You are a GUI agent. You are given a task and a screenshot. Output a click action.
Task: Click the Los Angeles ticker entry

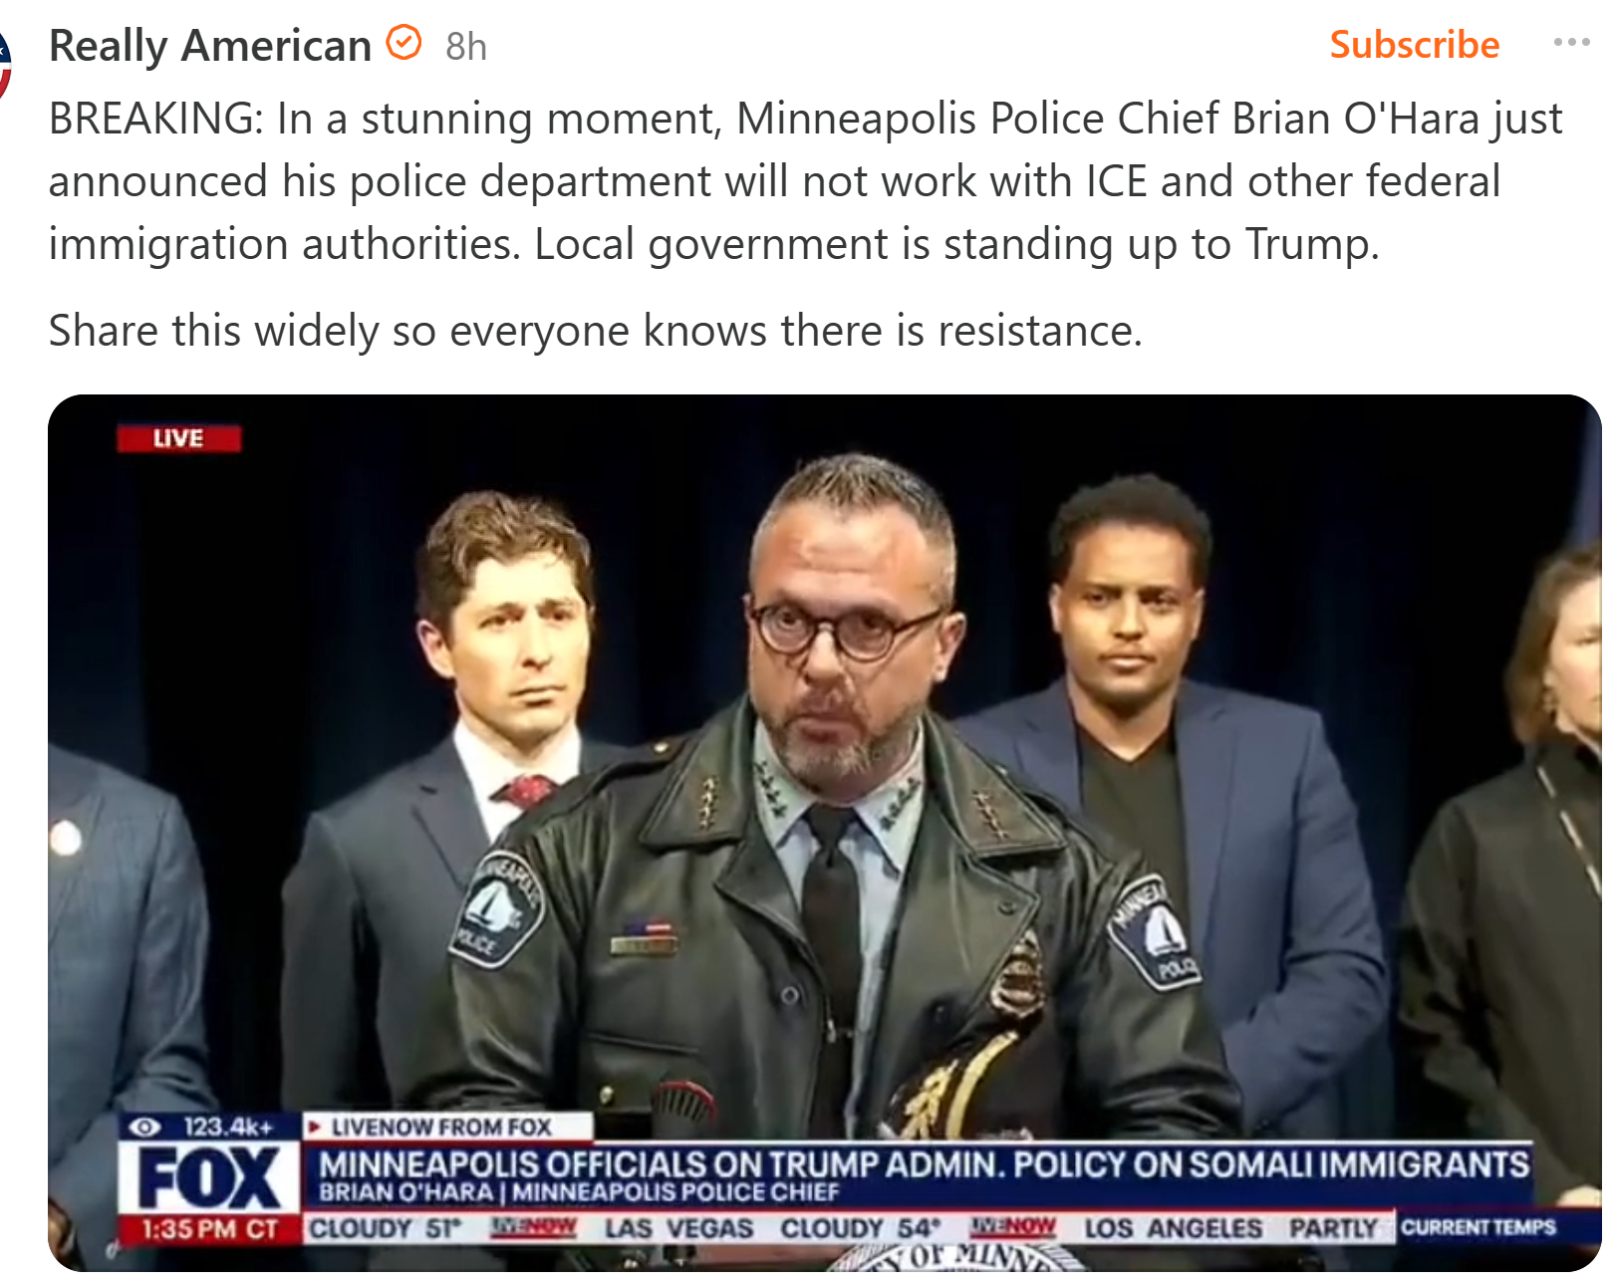click(1232, 1228)
